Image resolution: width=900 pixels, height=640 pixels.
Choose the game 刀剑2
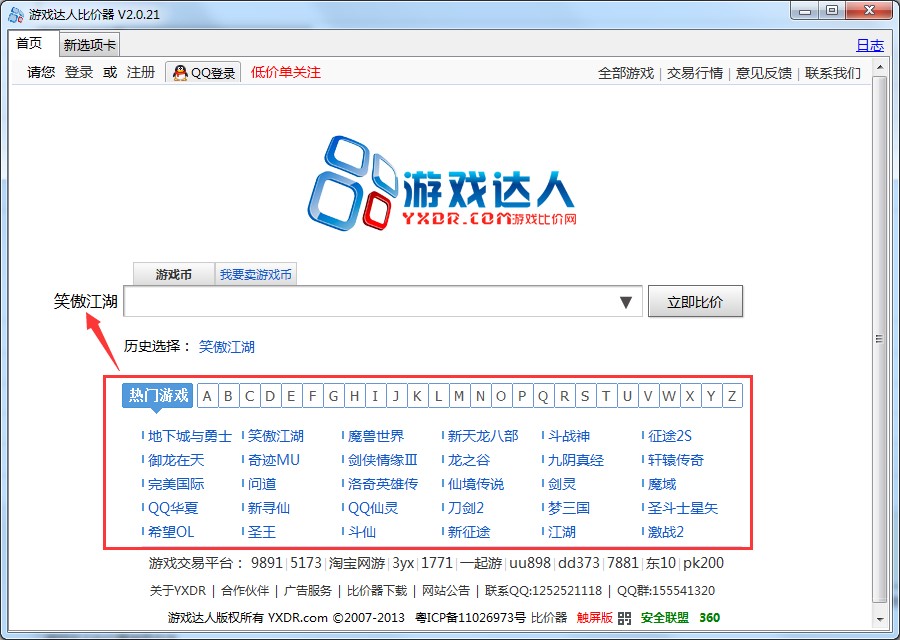465,509
